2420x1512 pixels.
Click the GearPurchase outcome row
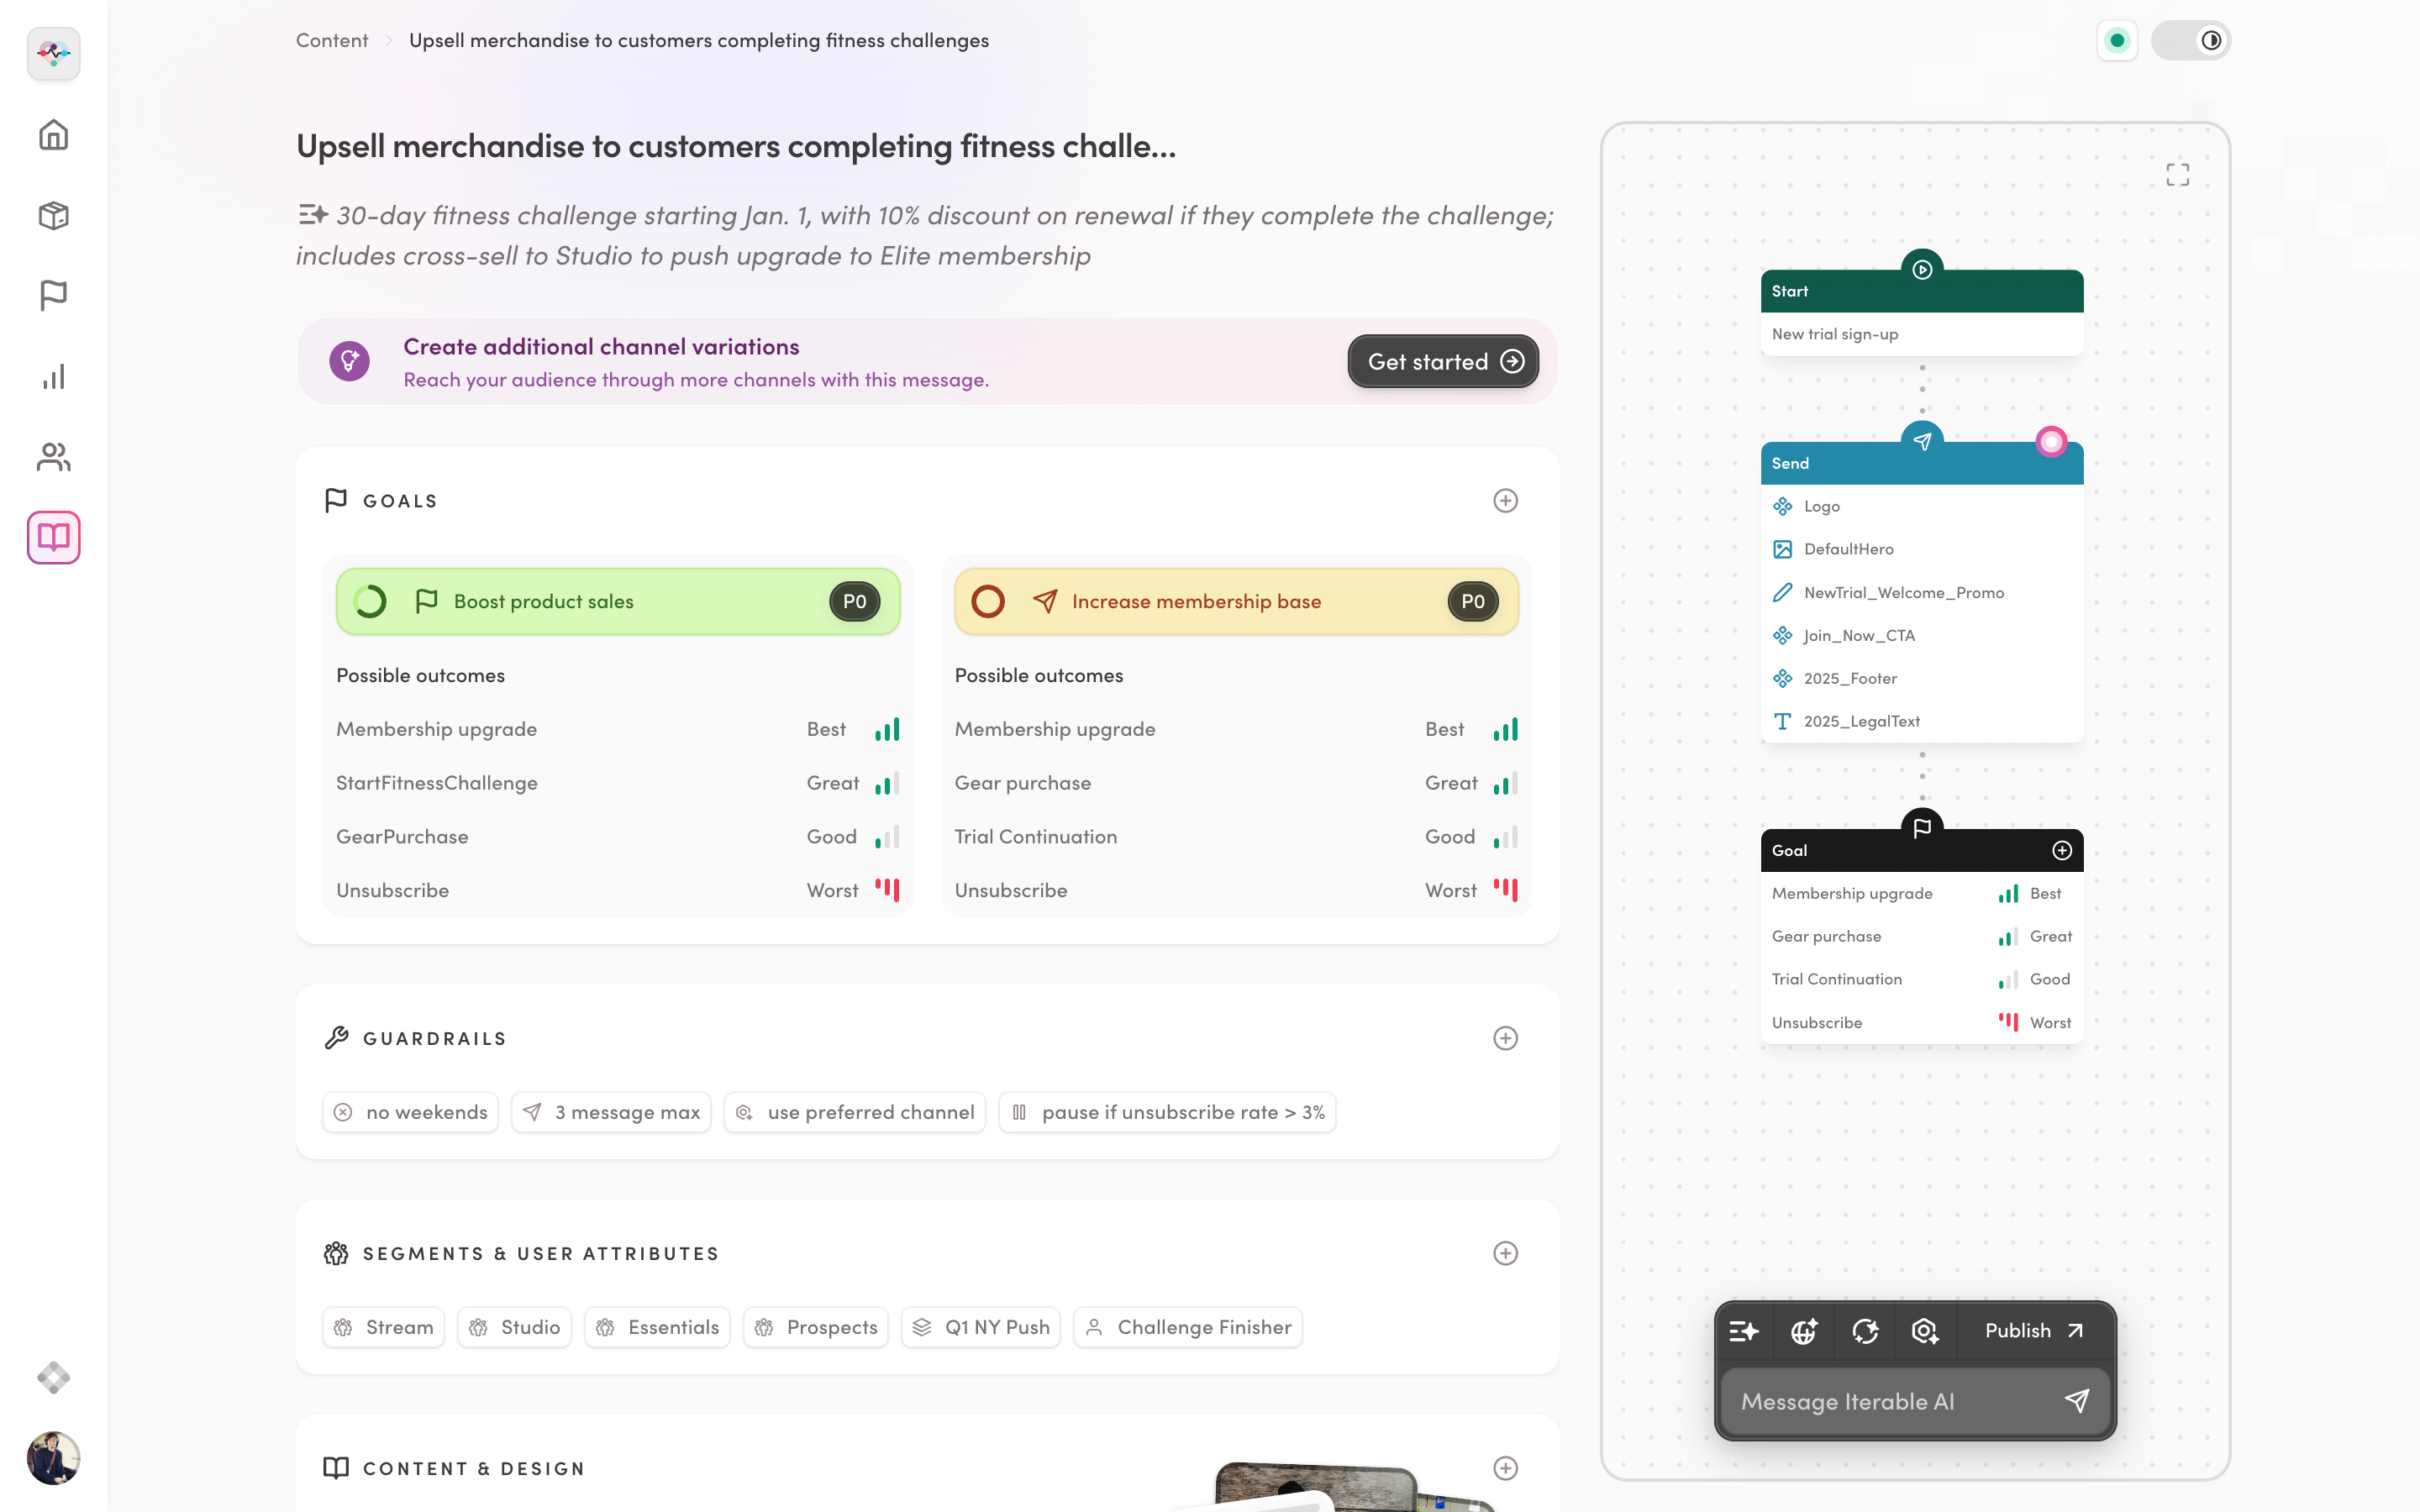[618, 837]
